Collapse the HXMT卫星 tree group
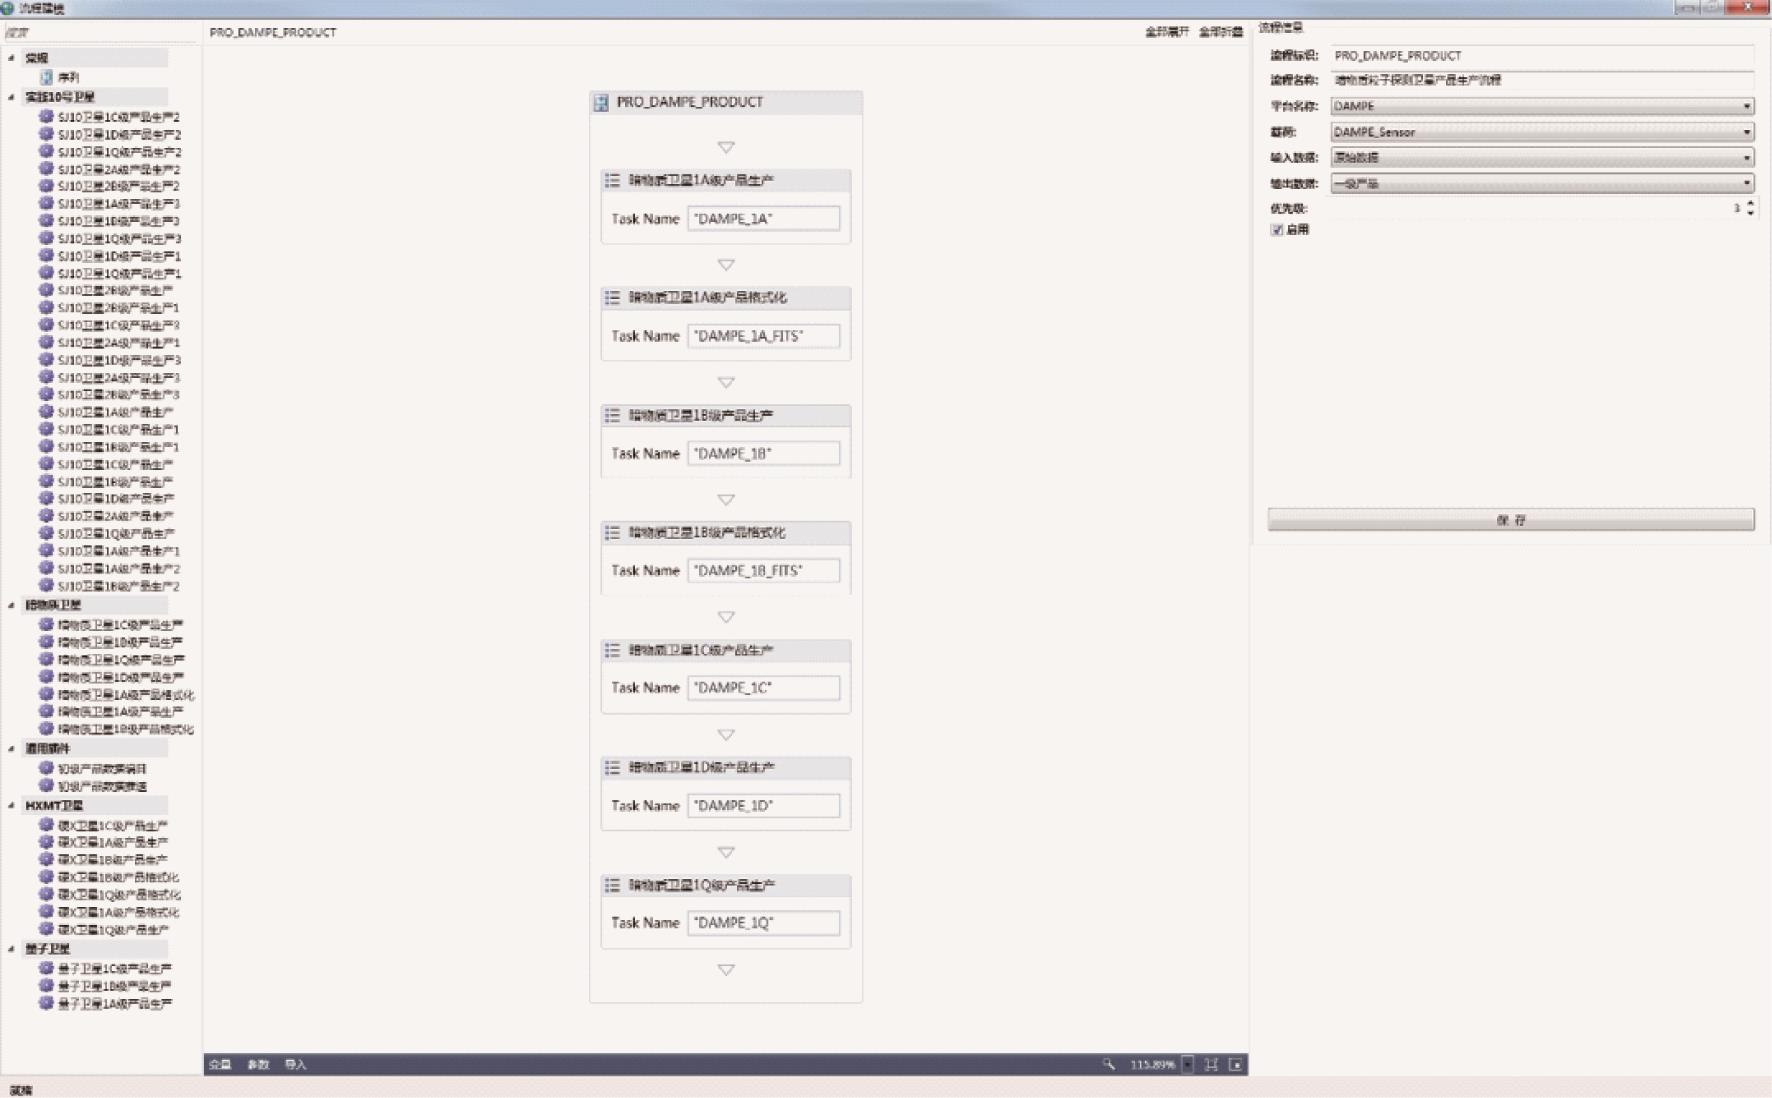The width and height of the screenshot is (1772, 1098). [12, 805]
